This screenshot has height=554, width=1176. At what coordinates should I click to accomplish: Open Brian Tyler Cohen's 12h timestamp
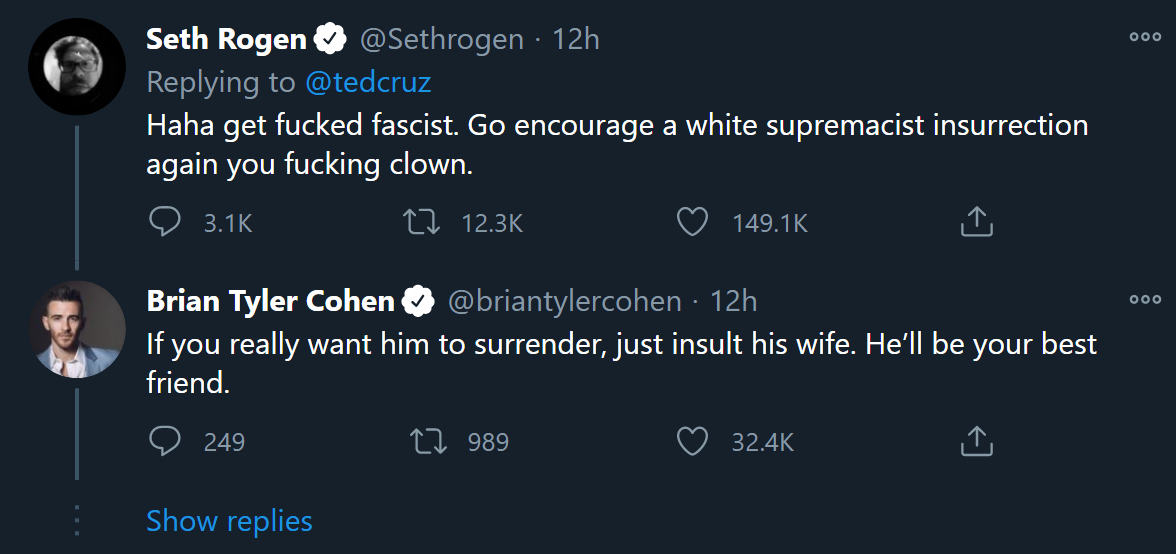[733, 300]
